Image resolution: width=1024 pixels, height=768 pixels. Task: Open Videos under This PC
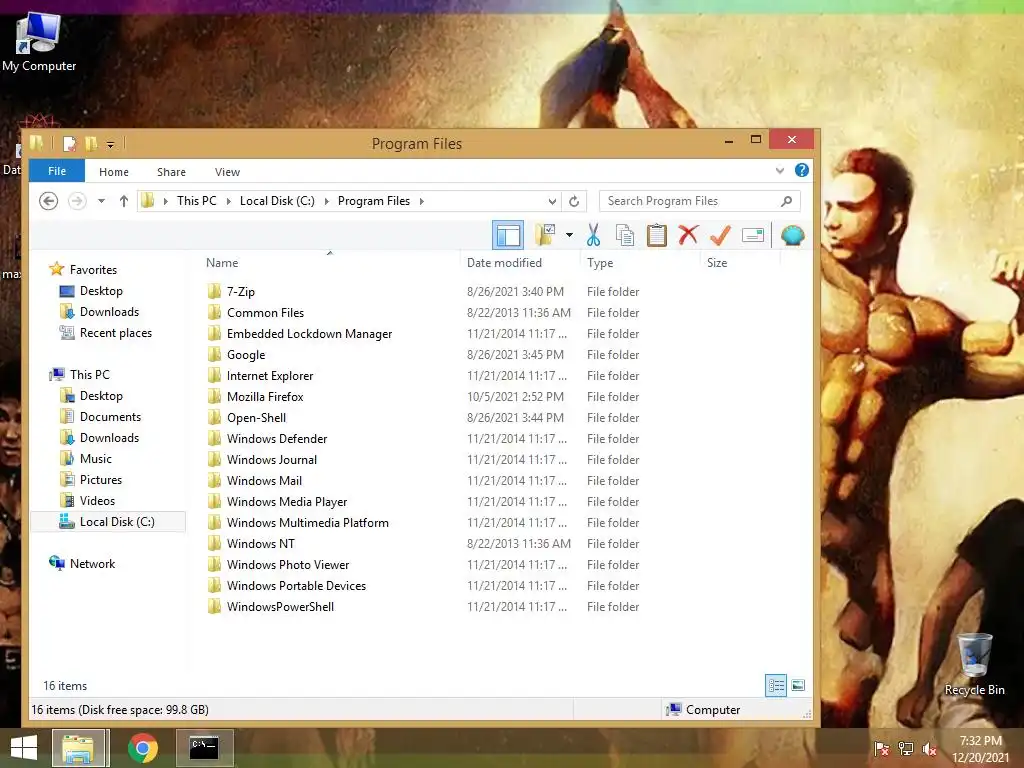(x=97, y=501)
